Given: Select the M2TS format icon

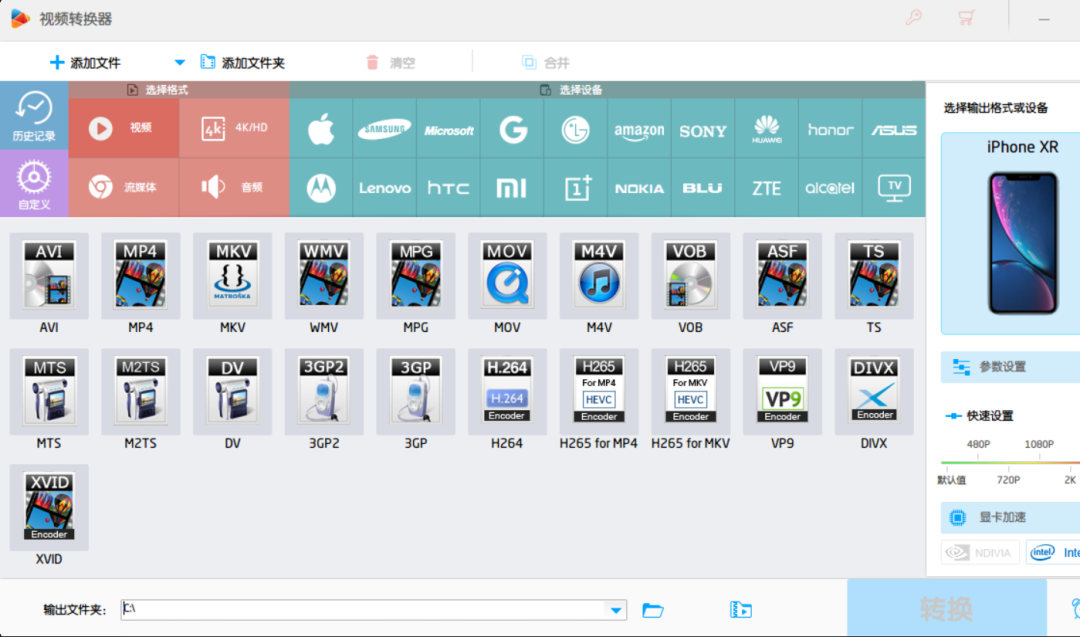Looking at the screenshot, I should click(141, 391).
